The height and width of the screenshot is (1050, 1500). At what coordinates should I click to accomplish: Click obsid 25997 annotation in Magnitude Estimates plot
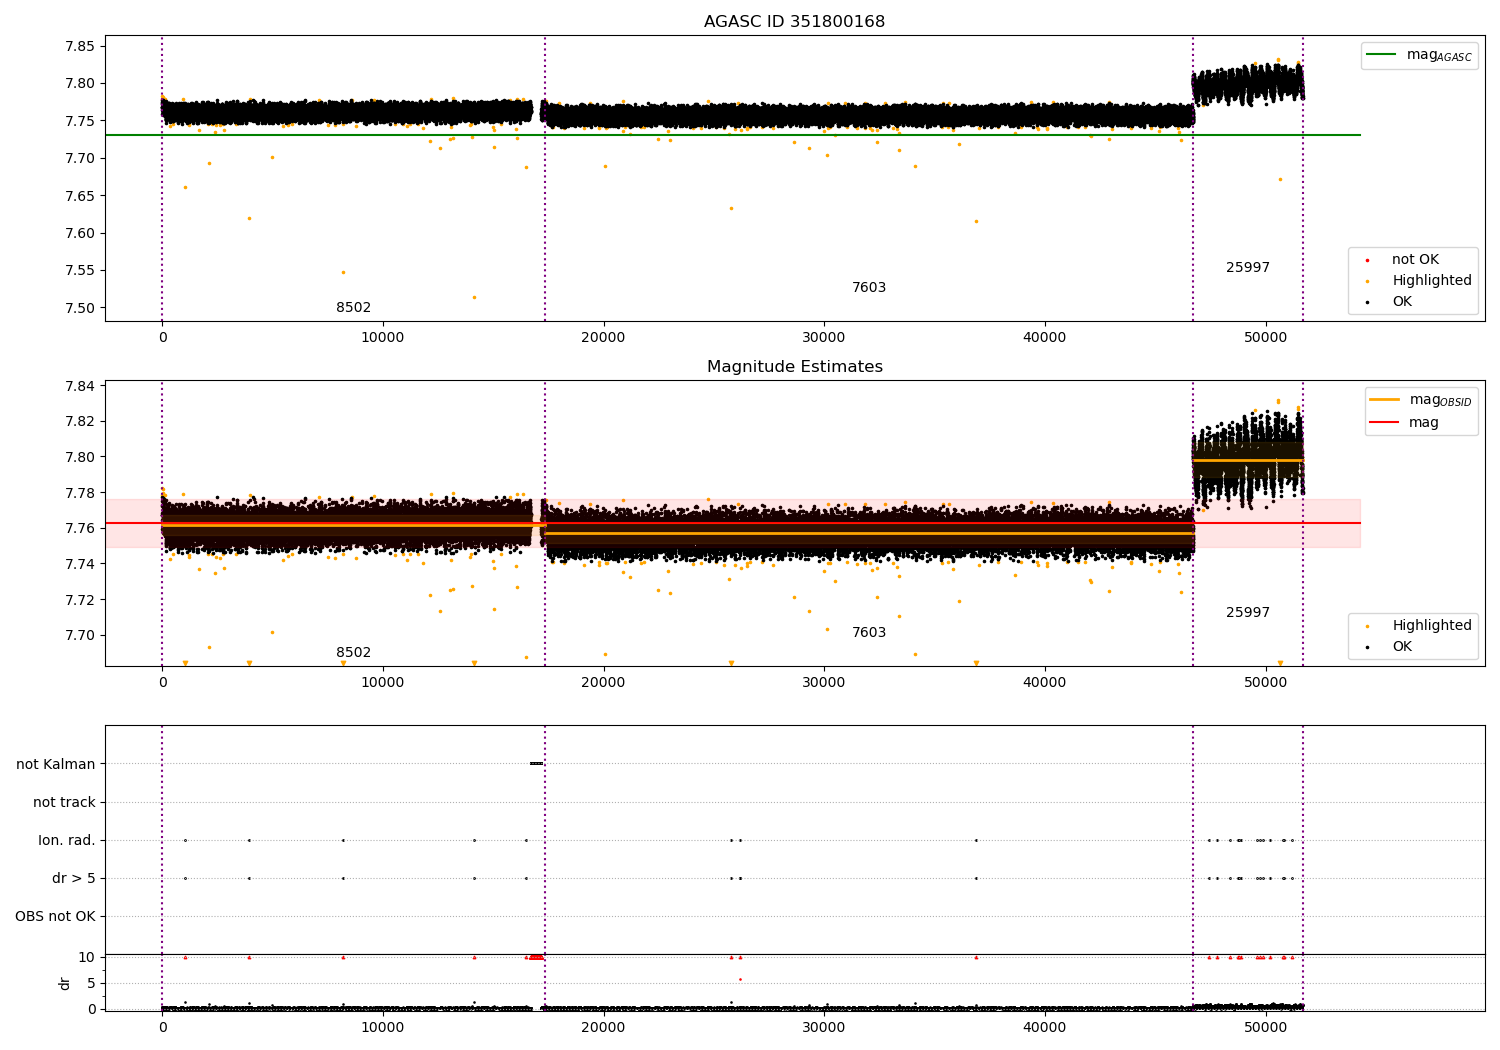1248,613
